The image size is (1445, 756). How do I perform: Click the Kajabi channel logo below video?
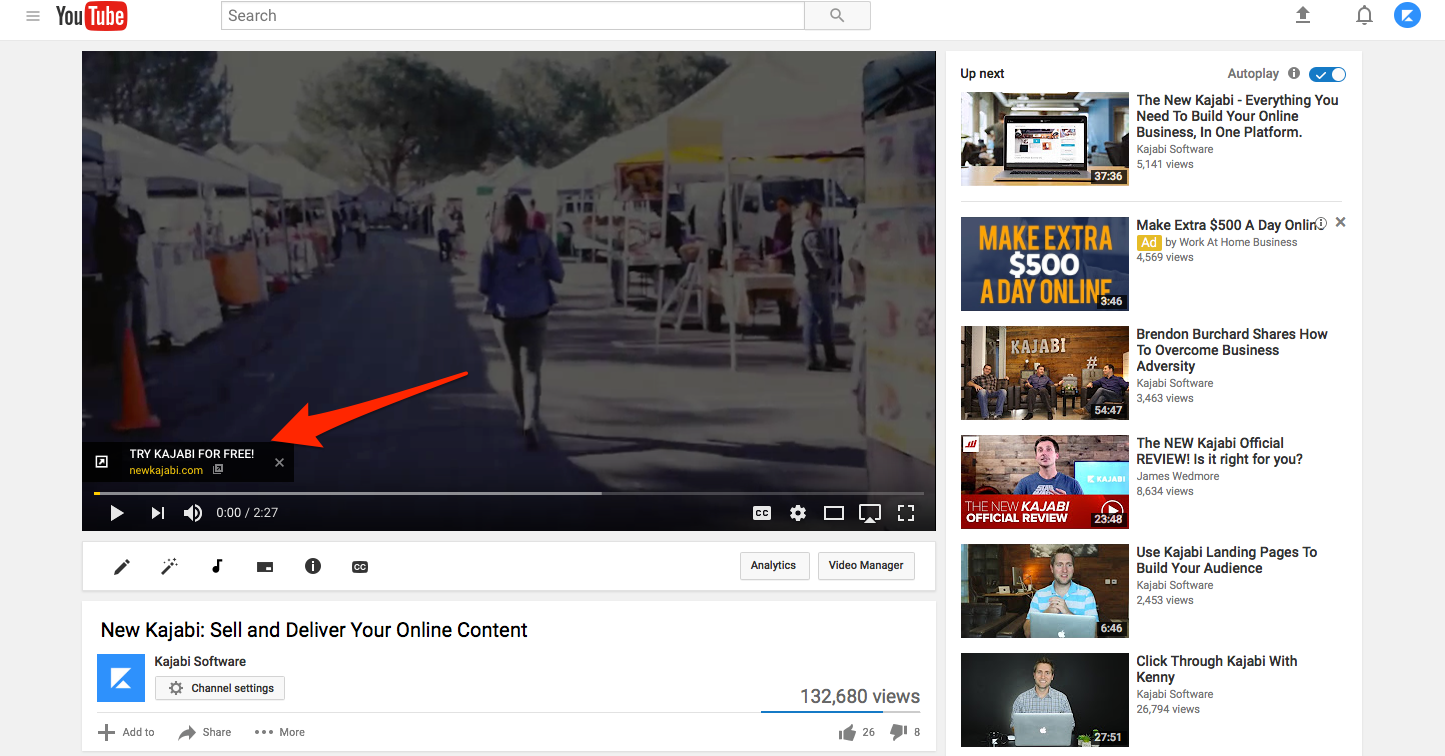[x=121, y=678]
